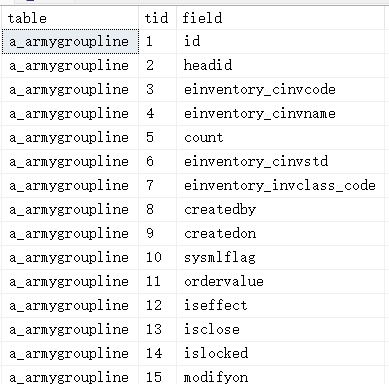
Task: Select the 'headid' field cell
Action: pyautogui.click(x=280, y=66)
